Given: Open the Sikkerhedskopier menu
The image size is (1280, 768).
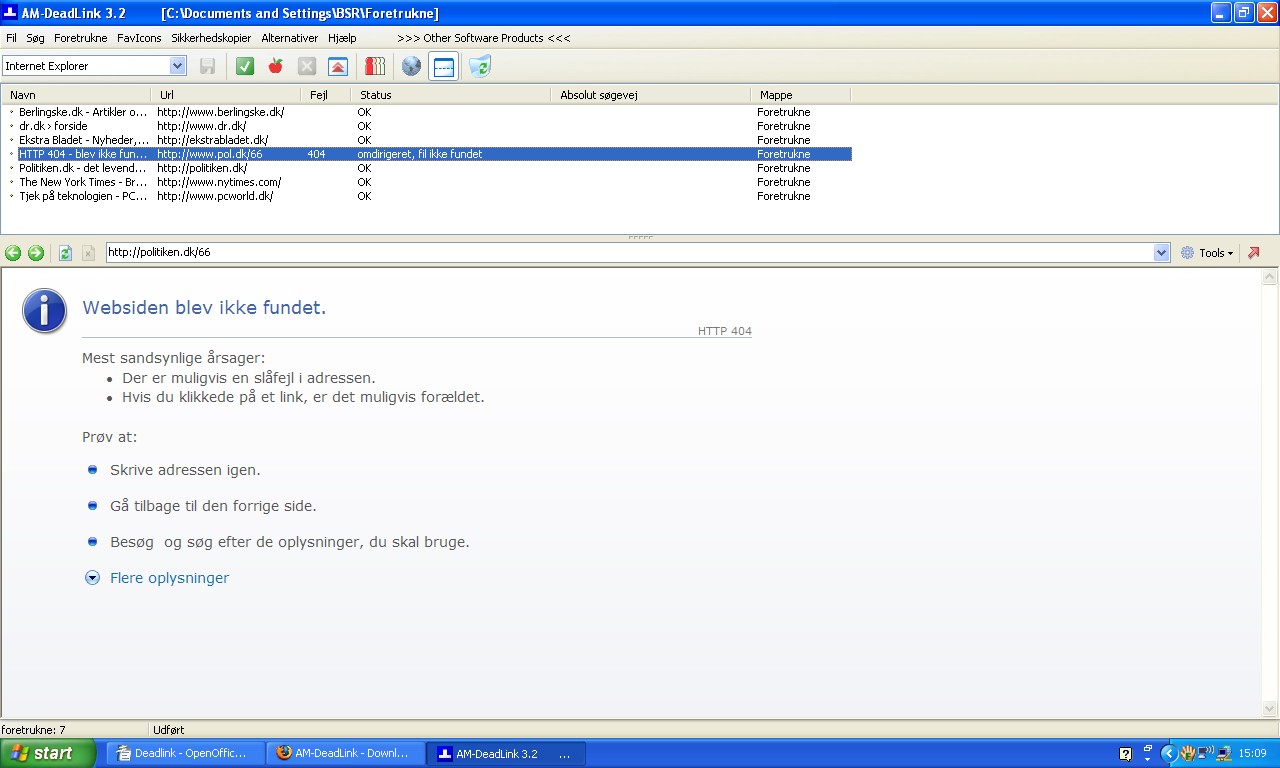Looking at the screenshot, I should coord(211,38).
